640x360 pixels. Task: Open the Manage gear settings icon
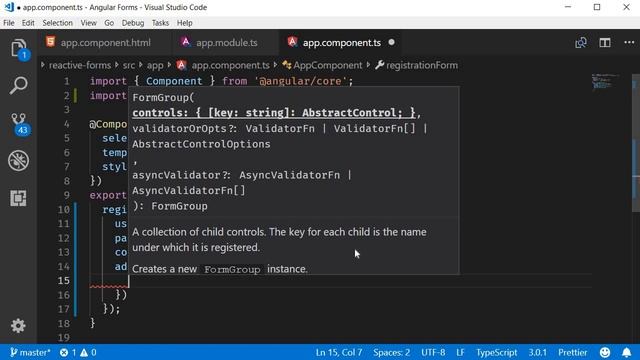(18, 325)
